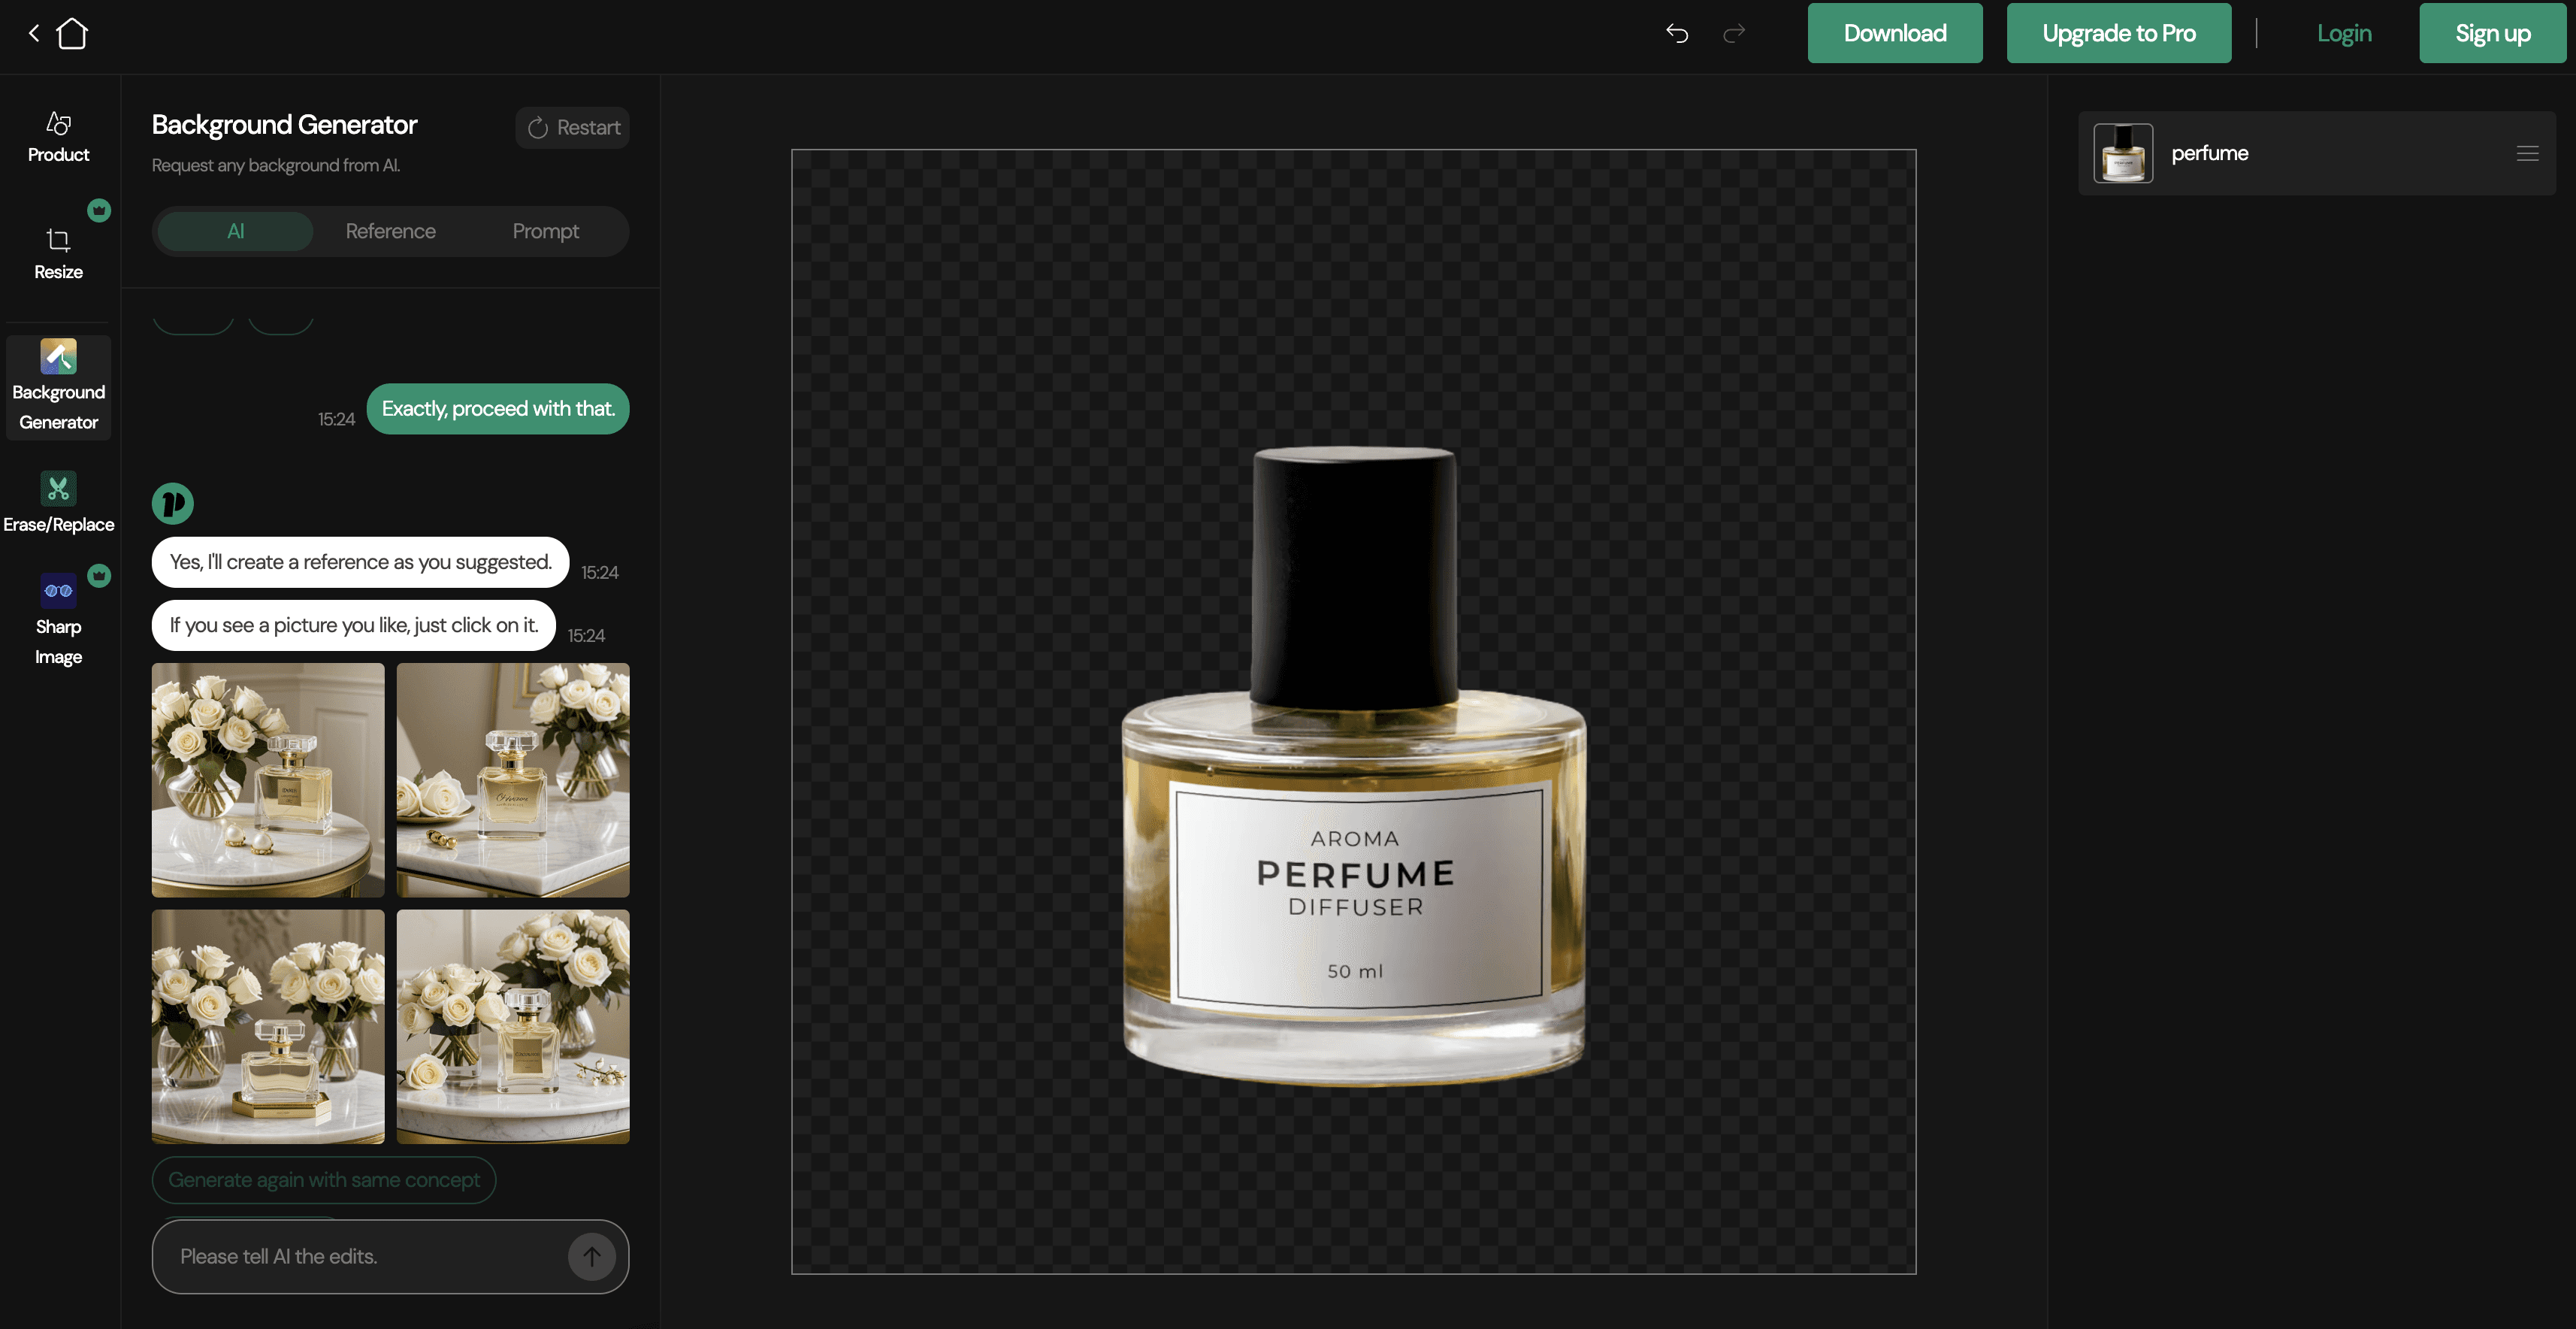Redo the last action
The image size is (2576, 1329).
1734,33
